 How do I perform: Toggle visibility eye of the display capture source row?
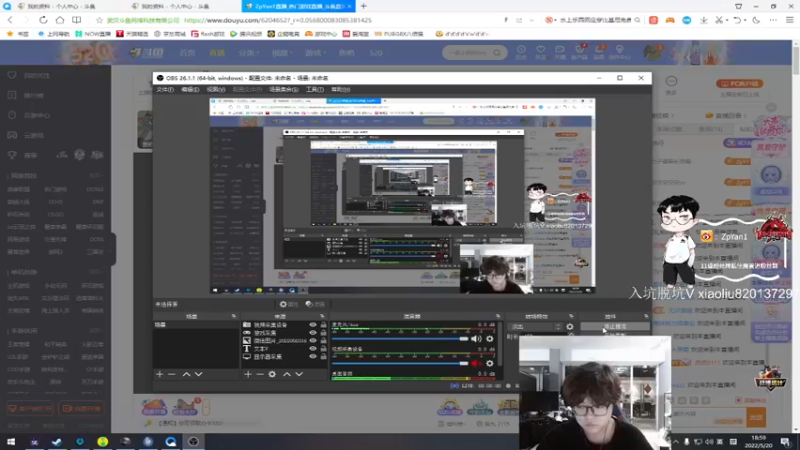point(313,357)
